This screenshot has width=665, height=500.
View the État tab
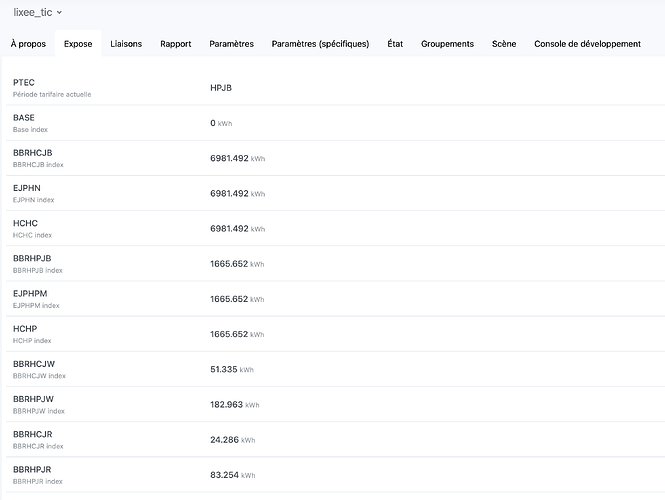395,44
